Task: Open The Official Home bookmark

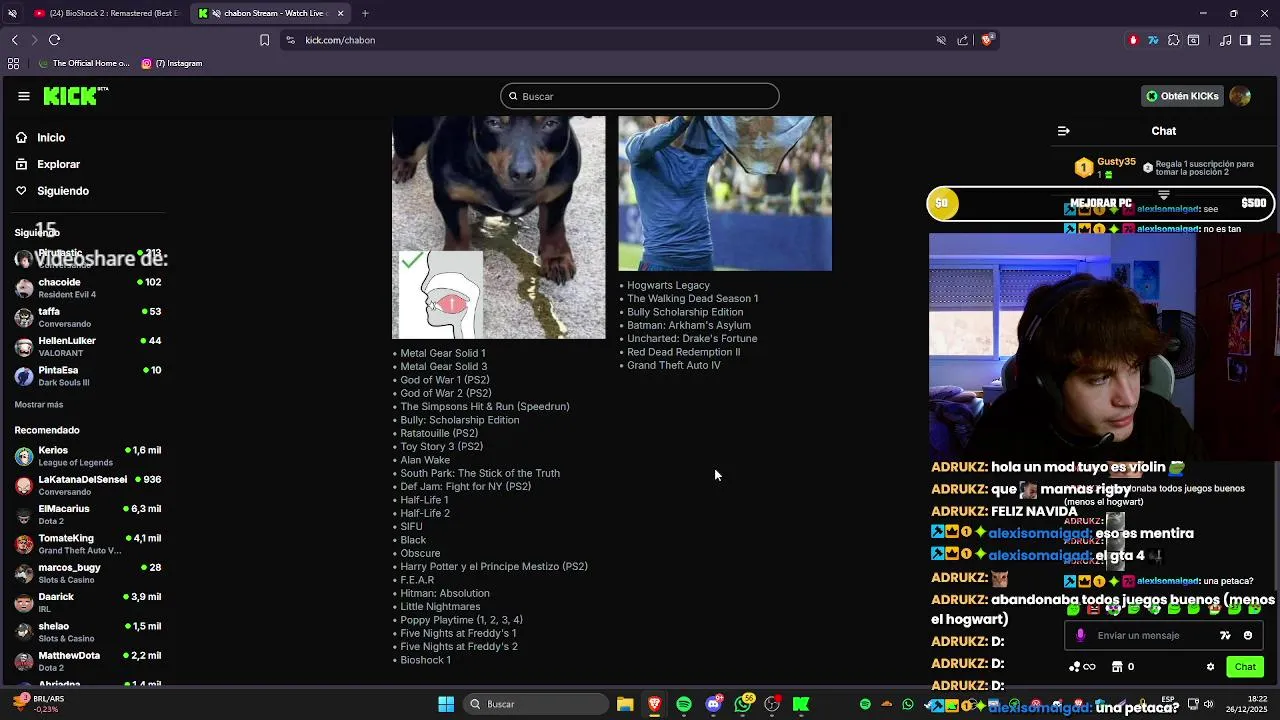Action: [84, 63]
